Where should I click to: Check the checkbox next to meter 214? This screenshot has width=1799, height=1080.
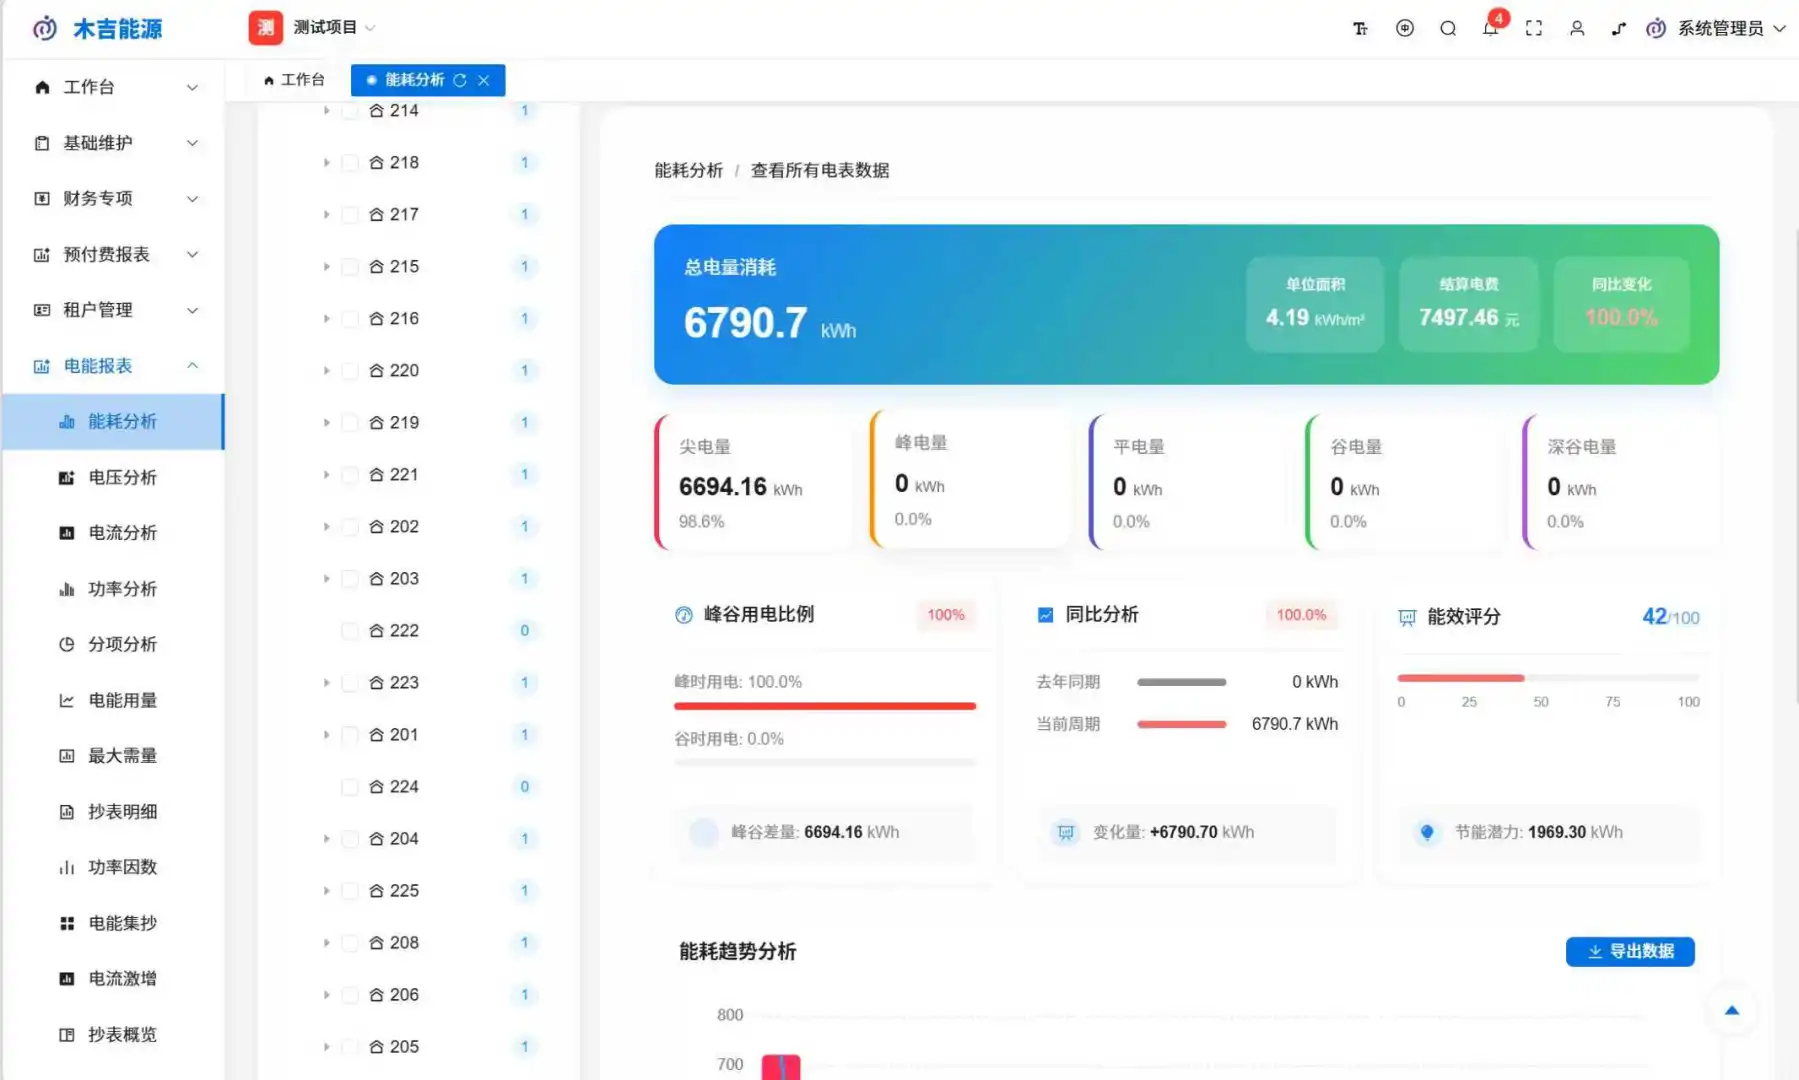(349, 110)
